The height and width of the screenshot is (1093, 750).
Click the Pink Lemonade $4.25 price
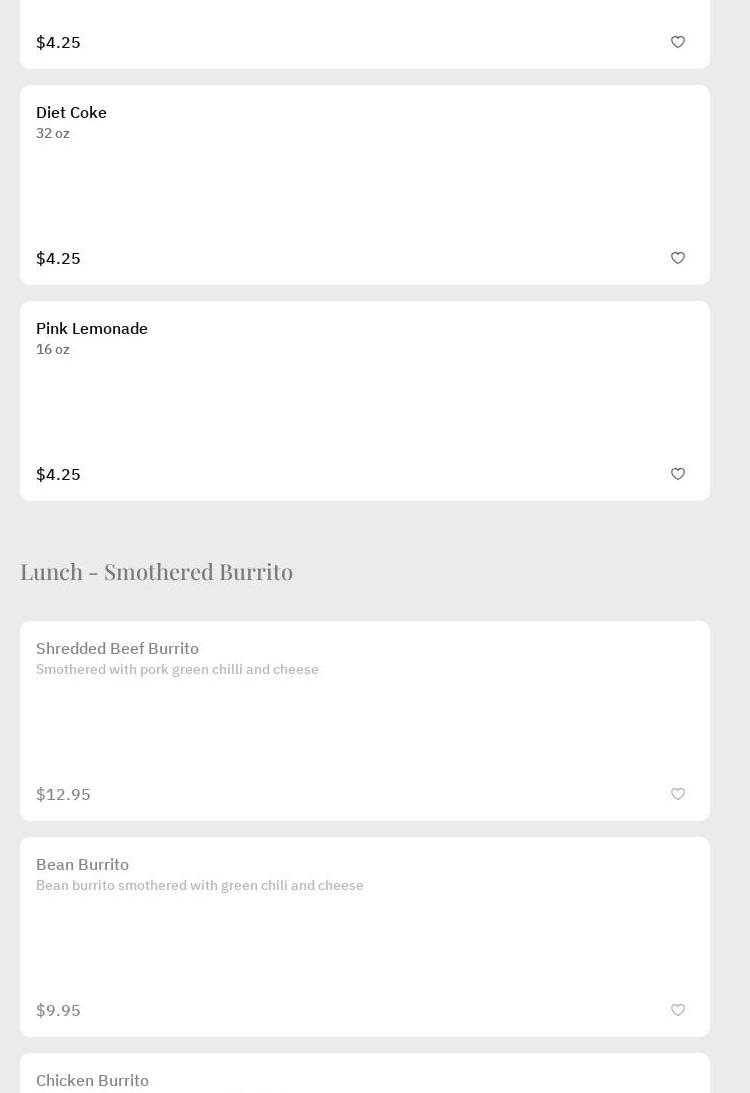coord(58,474)
